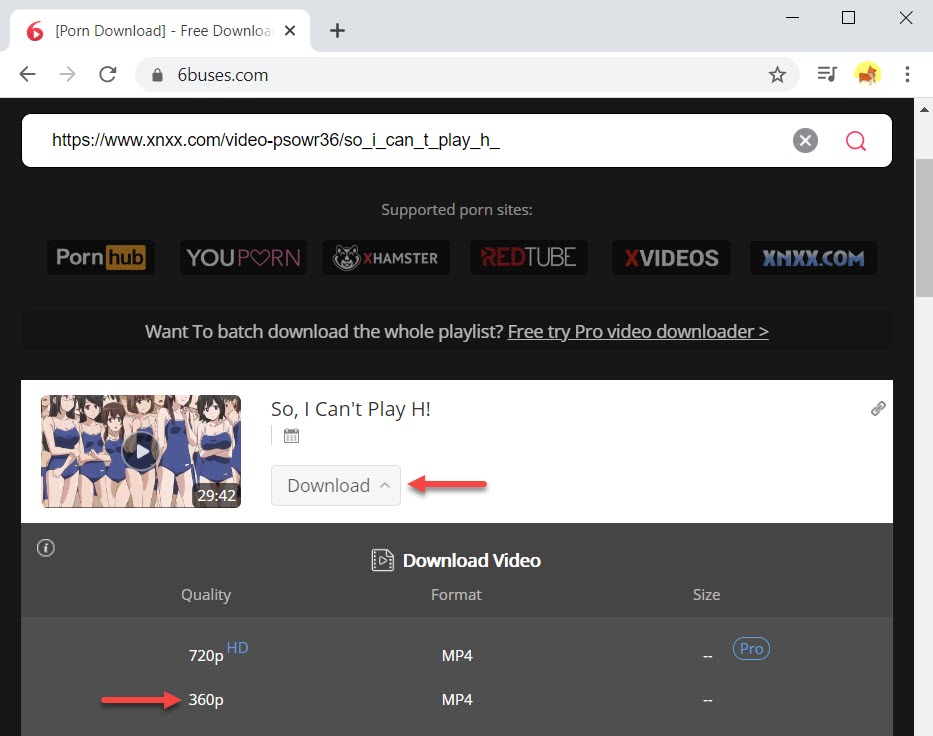Image resolution: width=933 pixels, height=736 pixels.
Task: Click the Download Video film icon
Action: pyautogui.click(x=383, y=560)
